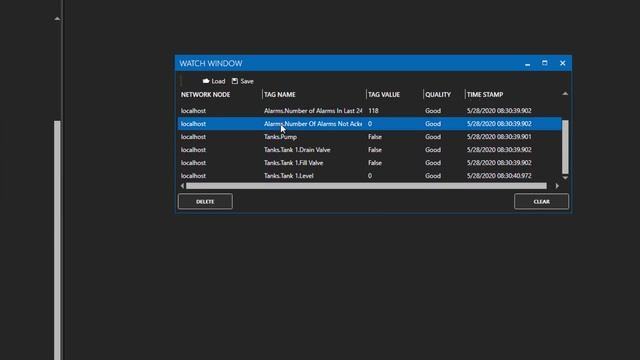Screen dimensions: 640x360
Task: Click the False value of Tanks.Pump
Action: tap(375, 137)
